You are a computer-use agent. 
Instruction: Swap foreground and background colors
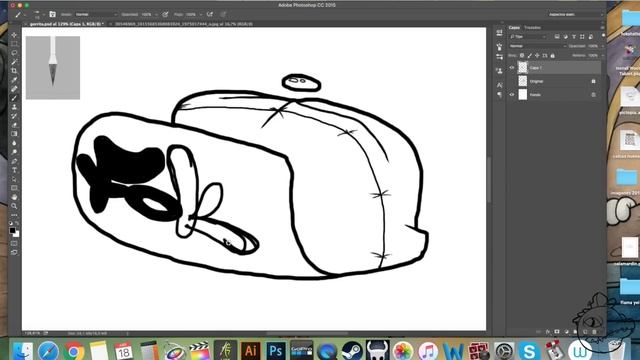[x=18, y=224]
